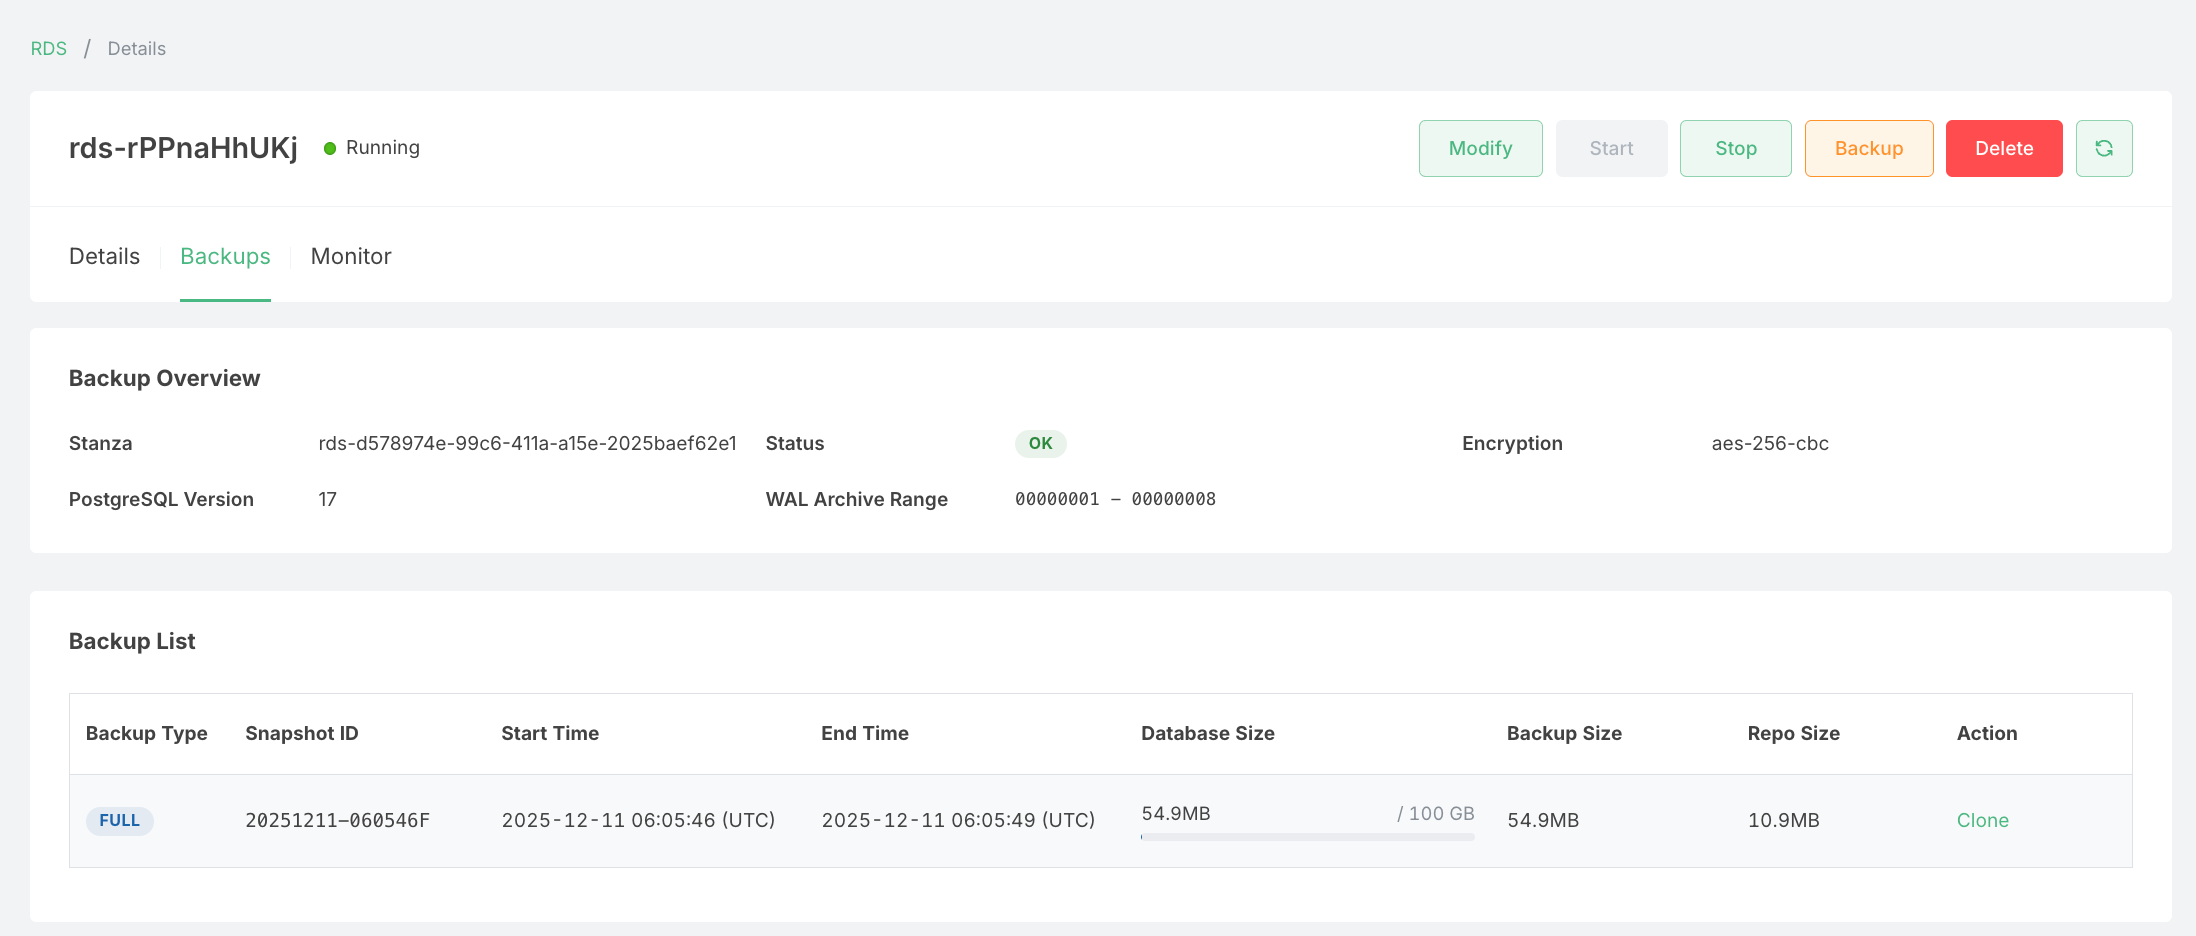Click the Details breadcrumb item
The width and height of the screenshot is (2196, 936).
pyautogui.click(x=137, y=49)
